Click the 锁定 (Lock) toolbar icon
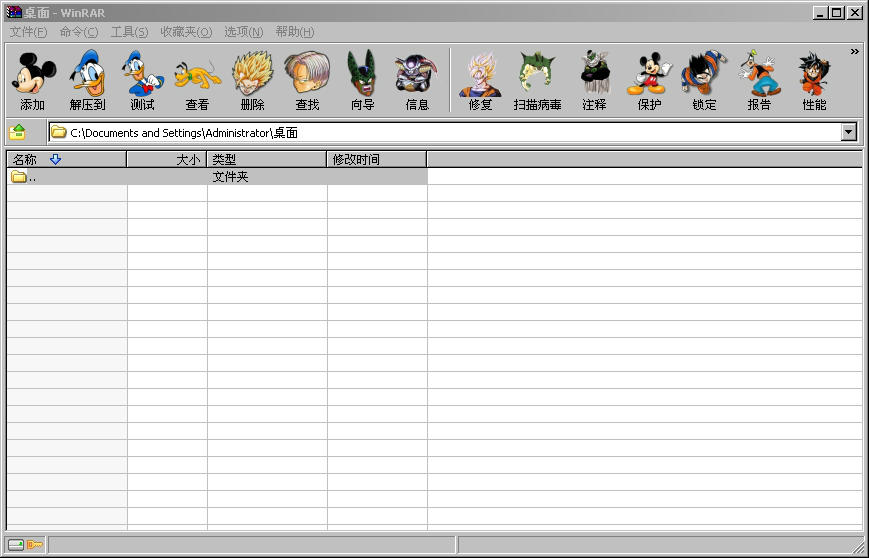 coord(704,80)
